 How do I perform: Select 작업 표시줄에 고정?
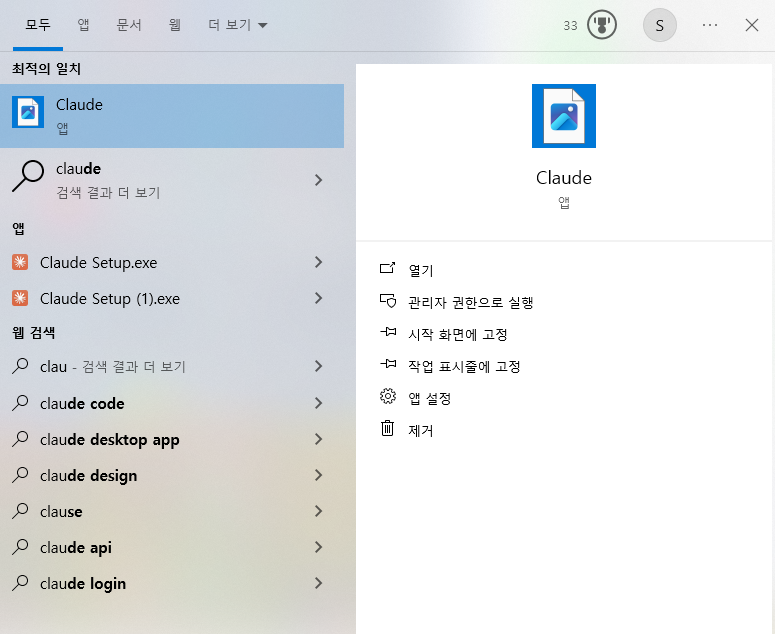(464, 366)
